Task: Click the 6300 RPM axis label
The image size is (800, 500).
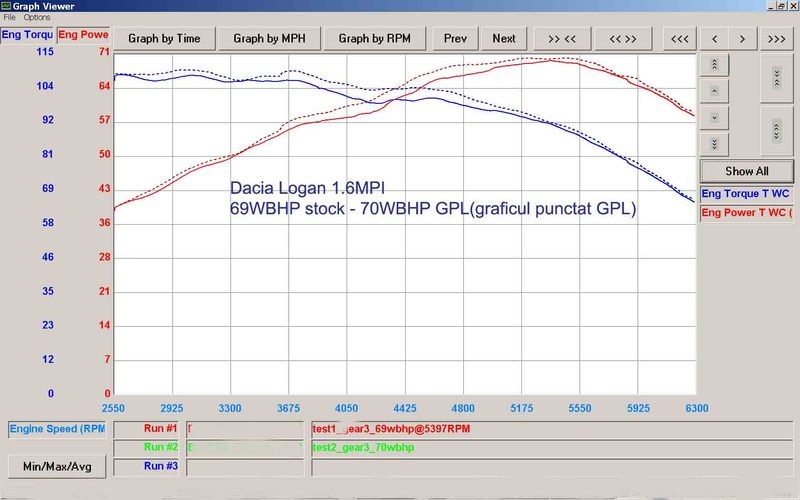Action: 697,408
